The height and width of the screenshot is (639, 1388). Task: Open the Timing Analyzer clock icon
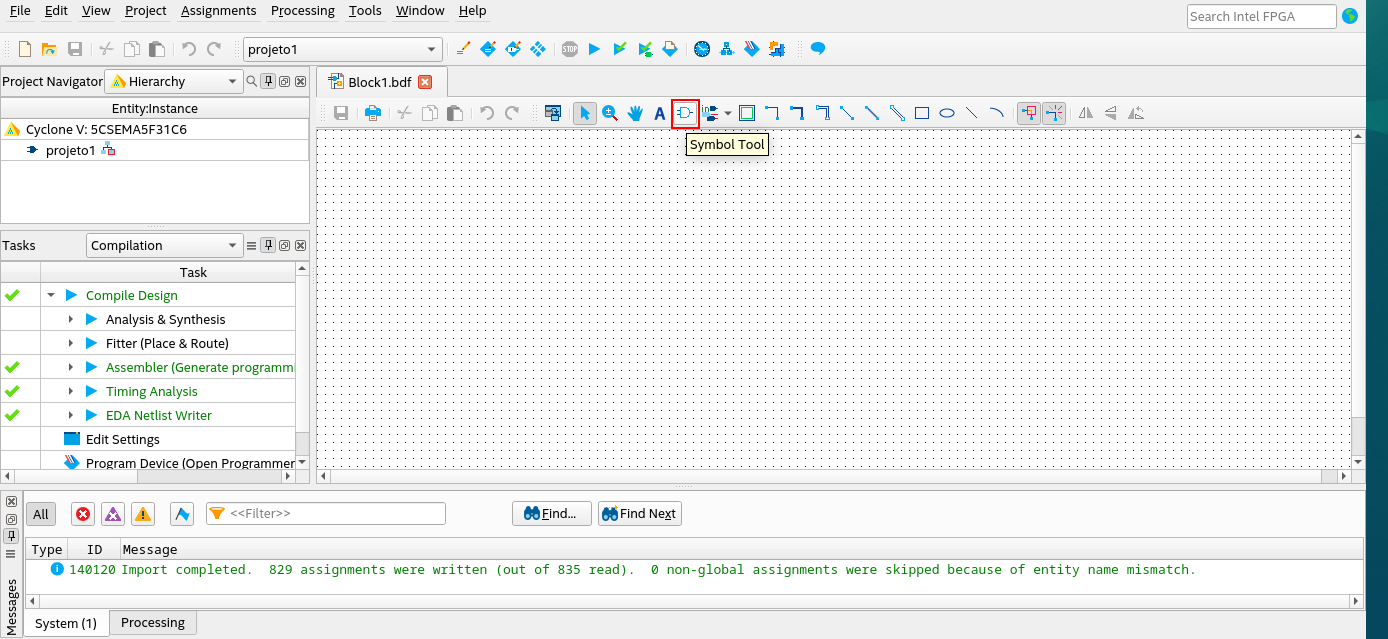click(702, 49)
